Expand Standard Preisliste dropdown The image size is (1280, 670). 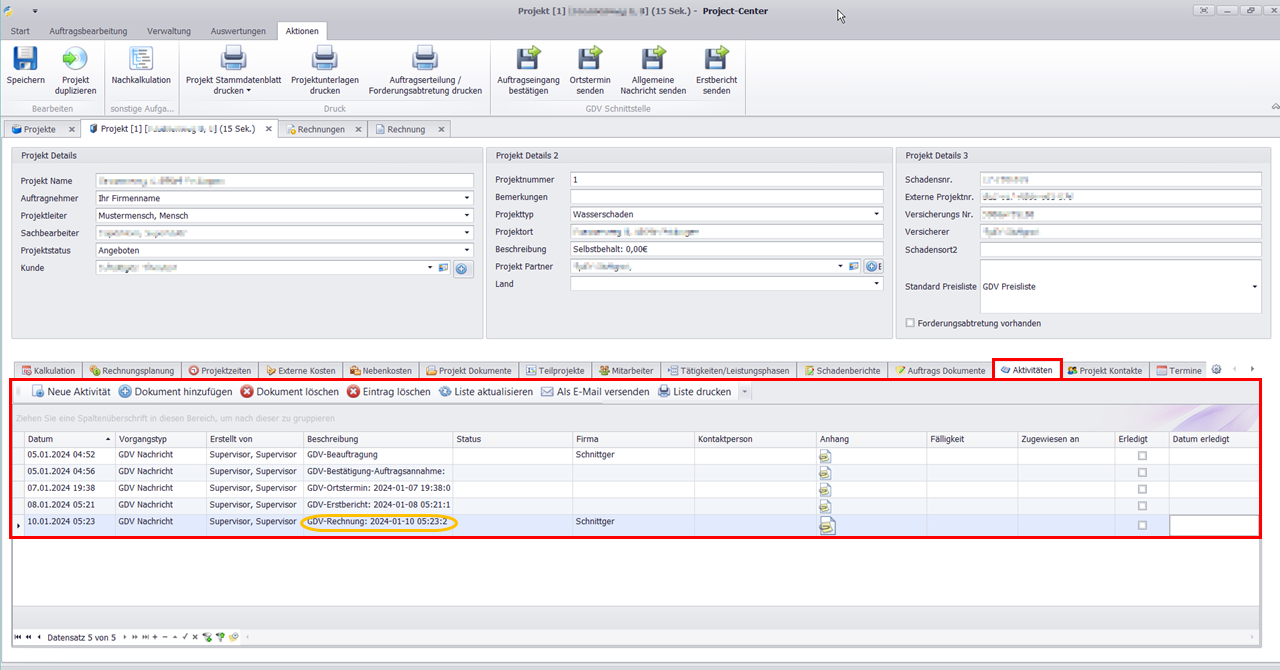tap(1255, 287)
